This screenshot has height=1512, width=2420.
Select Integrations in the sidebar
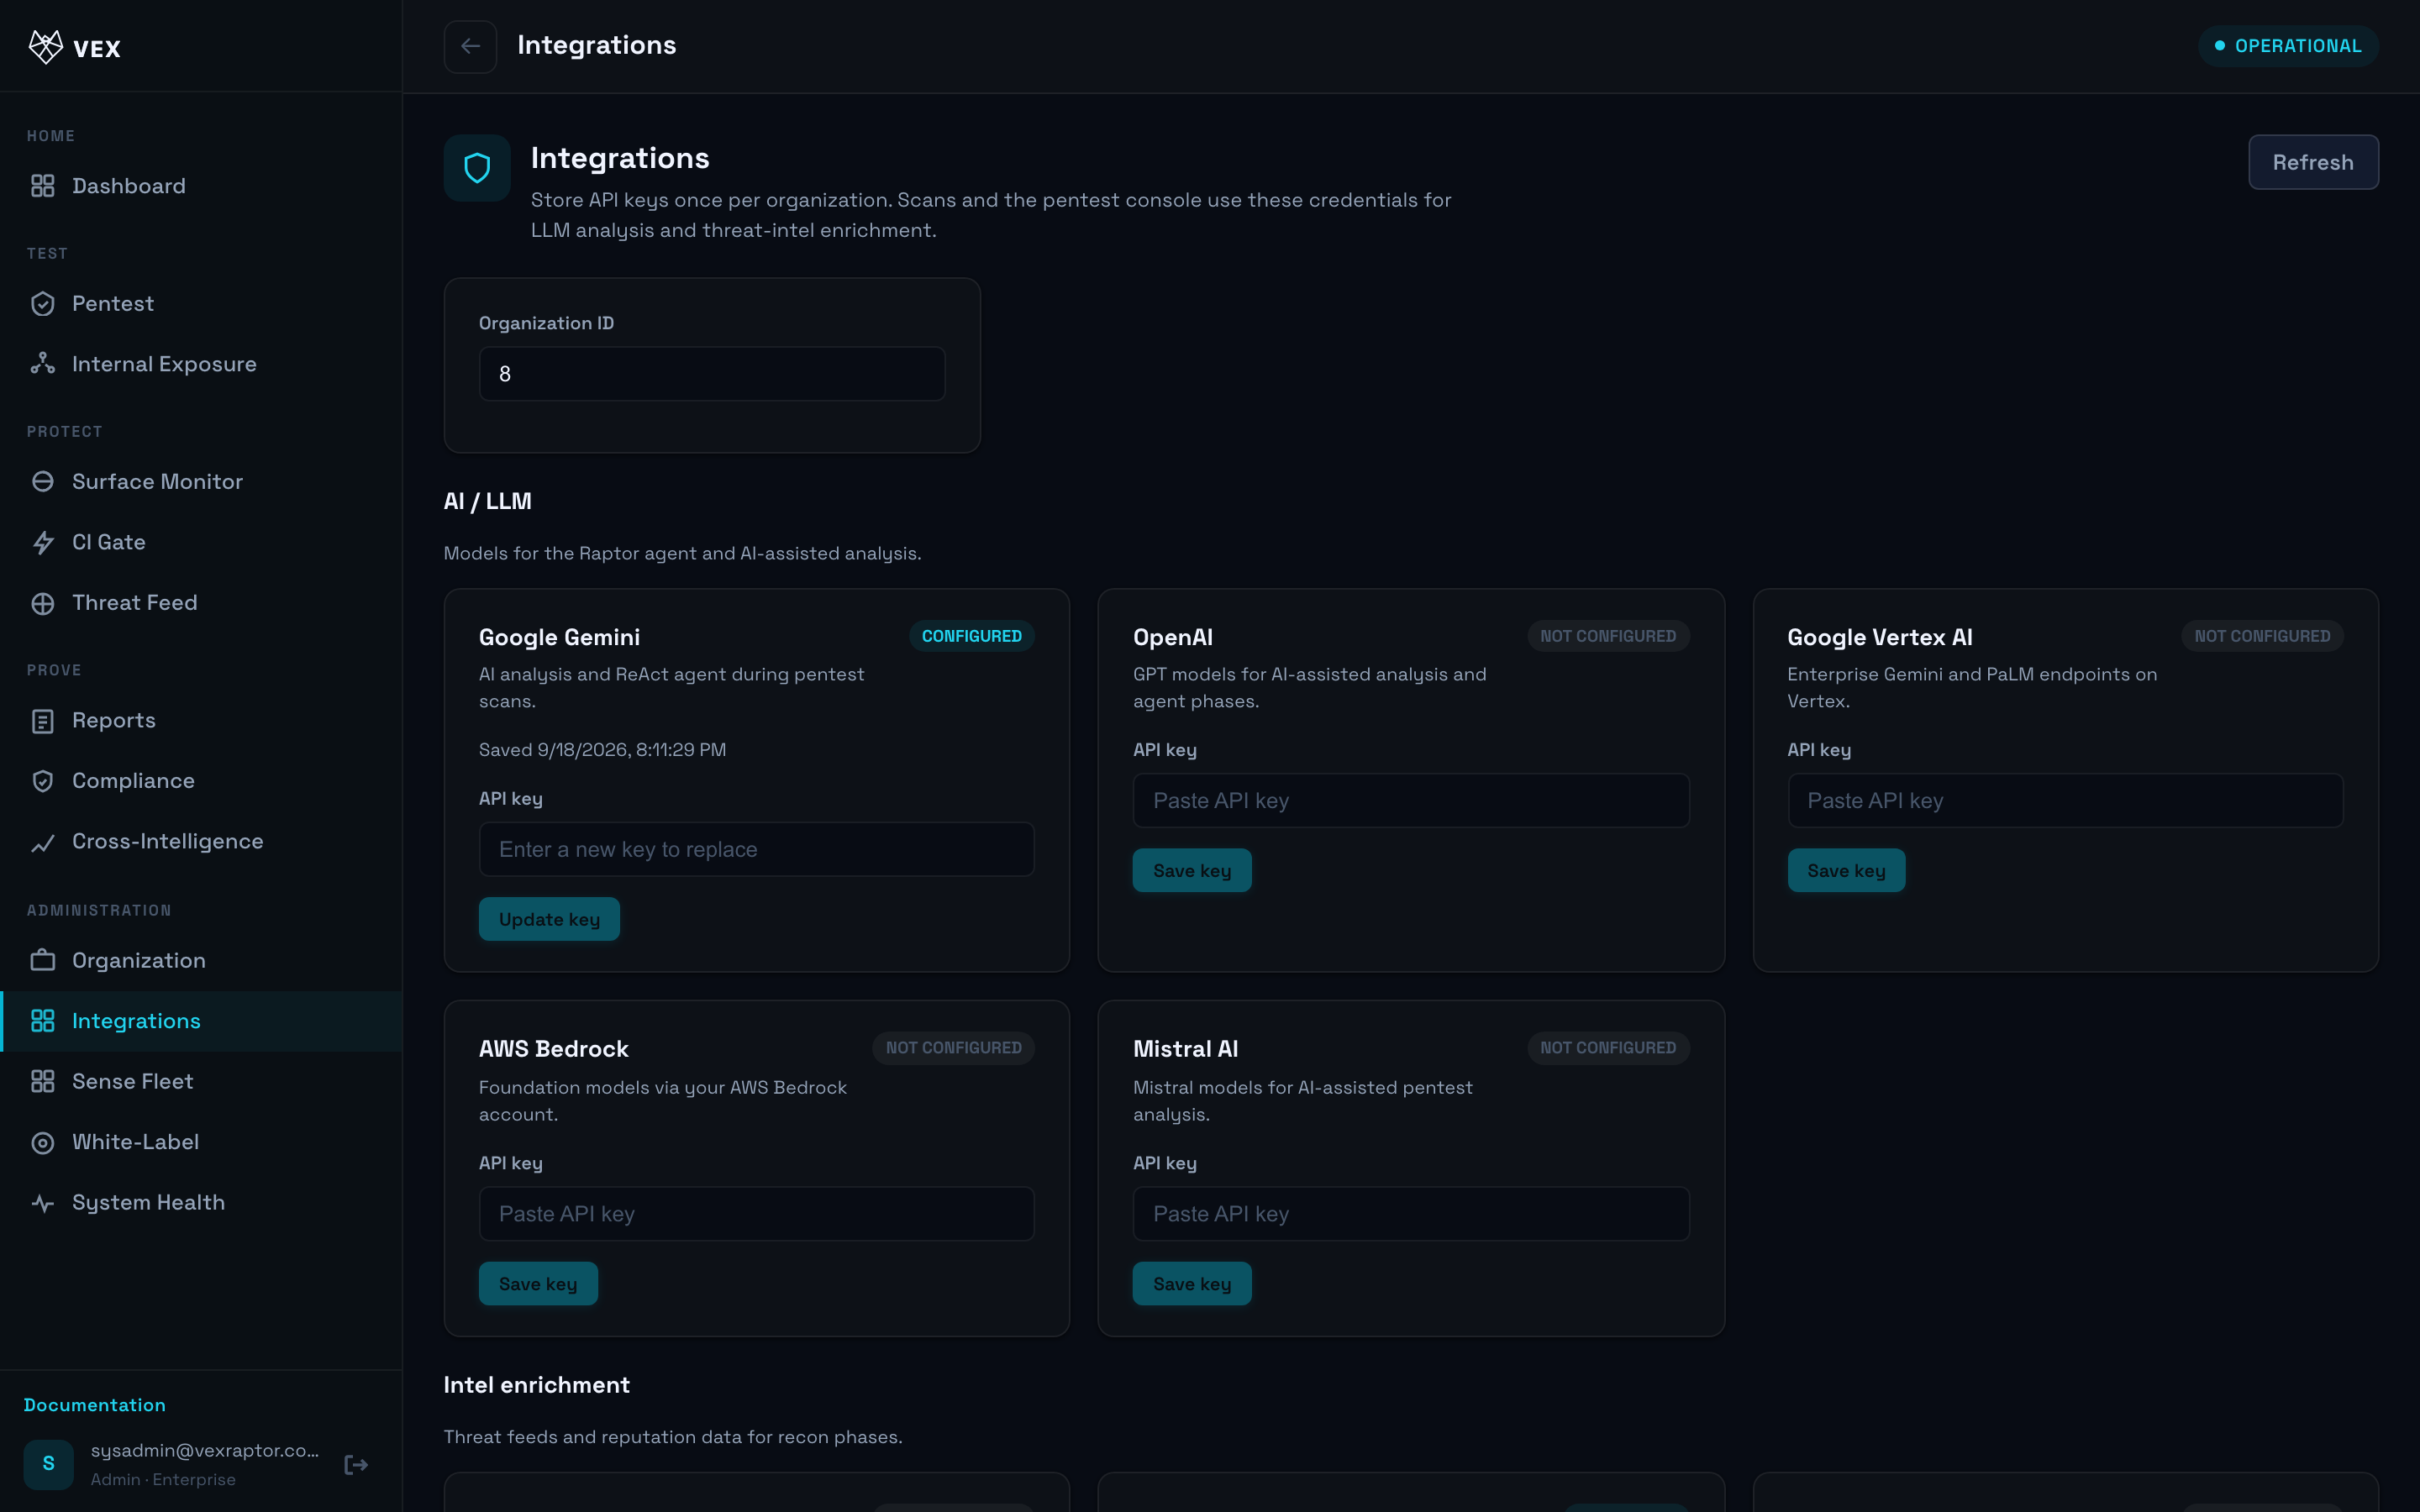[x=201, y=1021]
